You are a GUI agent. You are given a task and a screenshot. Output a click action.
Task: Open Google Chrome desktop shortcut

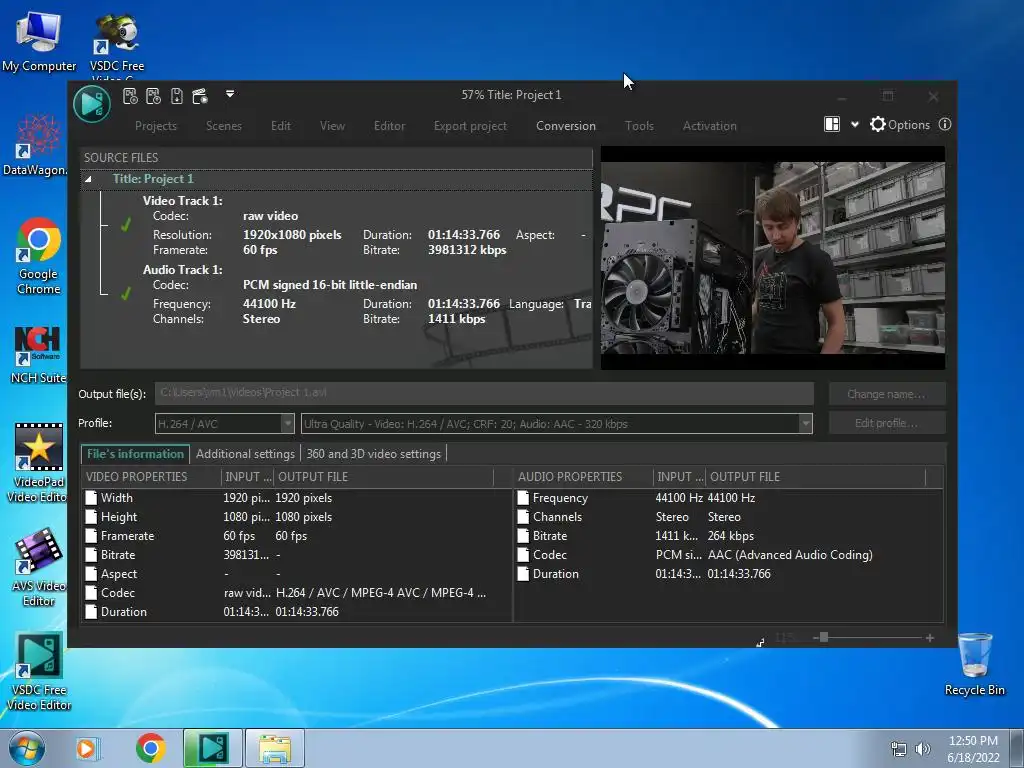[x=39, y=256]
